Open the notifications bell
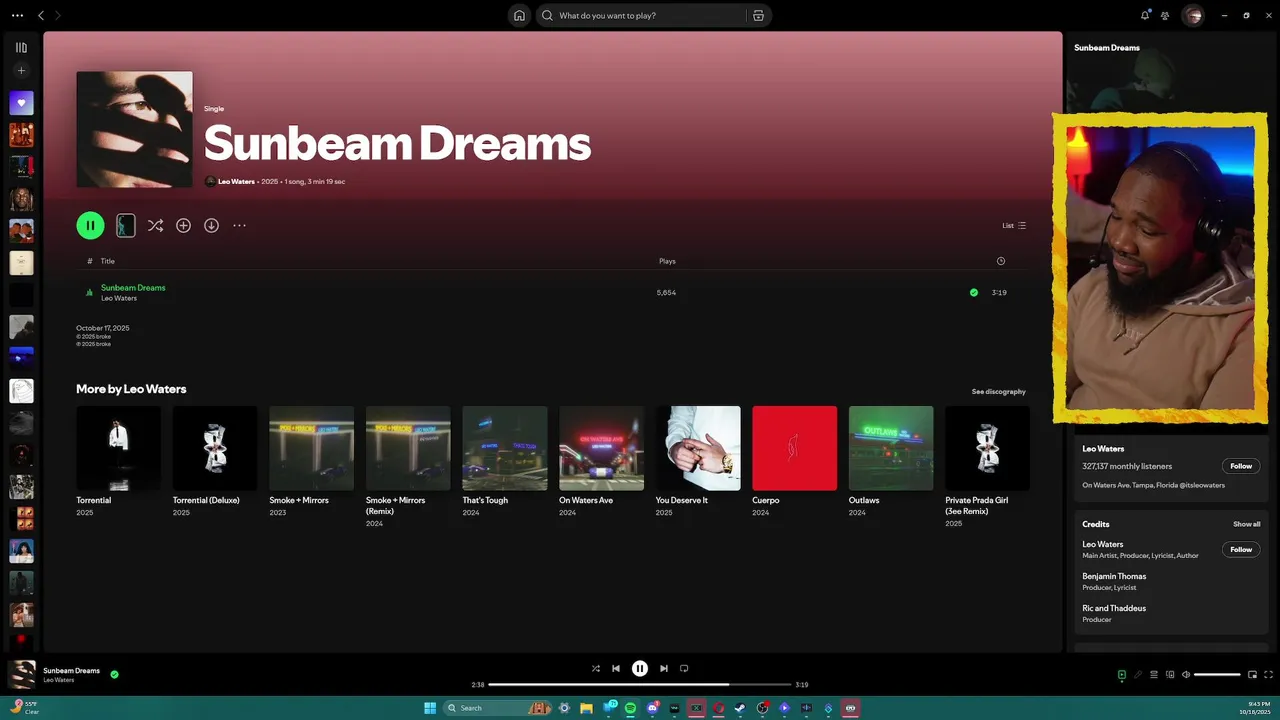 tap(1145, 15)
